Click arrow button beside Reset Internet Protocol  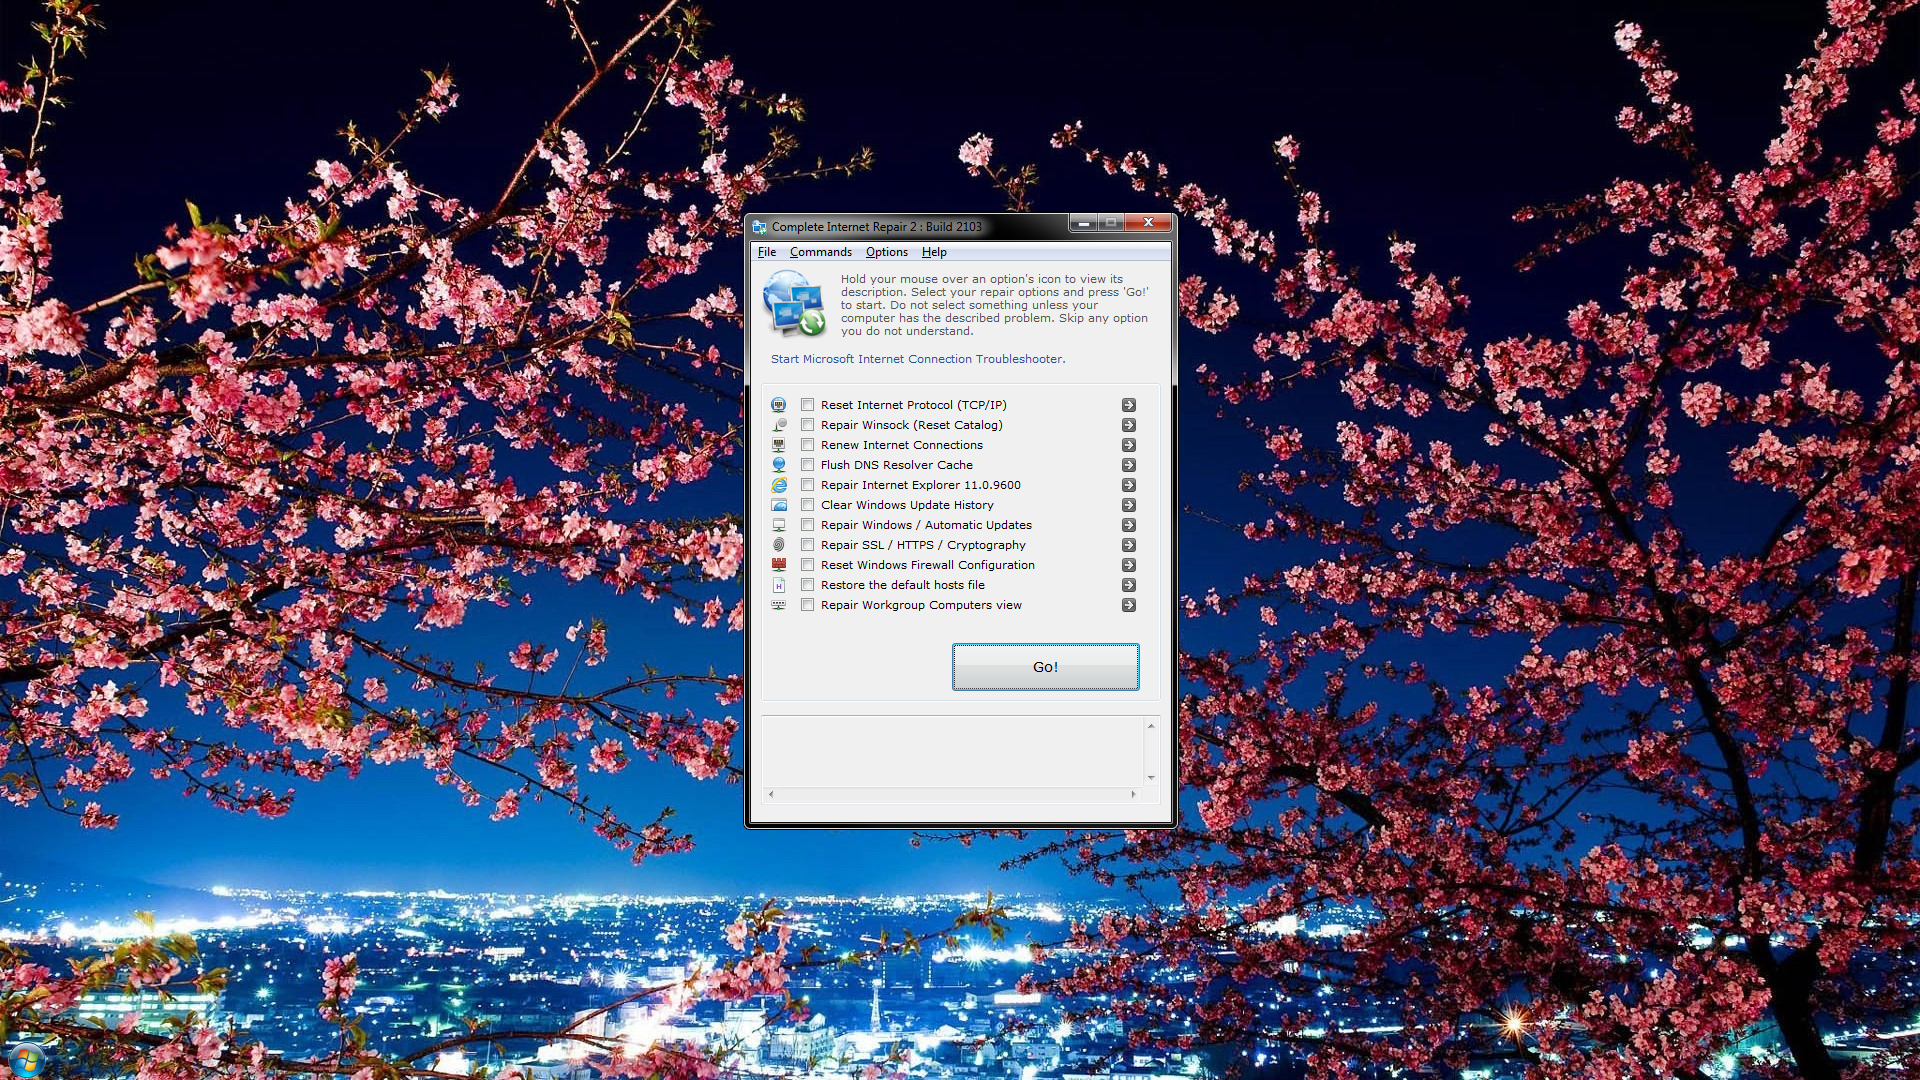[x=1128, y=405]
